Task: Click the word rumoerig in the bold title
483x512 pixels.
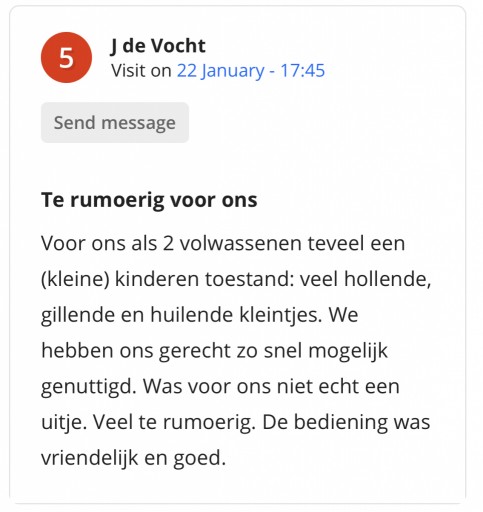Action: pos(117,201)
